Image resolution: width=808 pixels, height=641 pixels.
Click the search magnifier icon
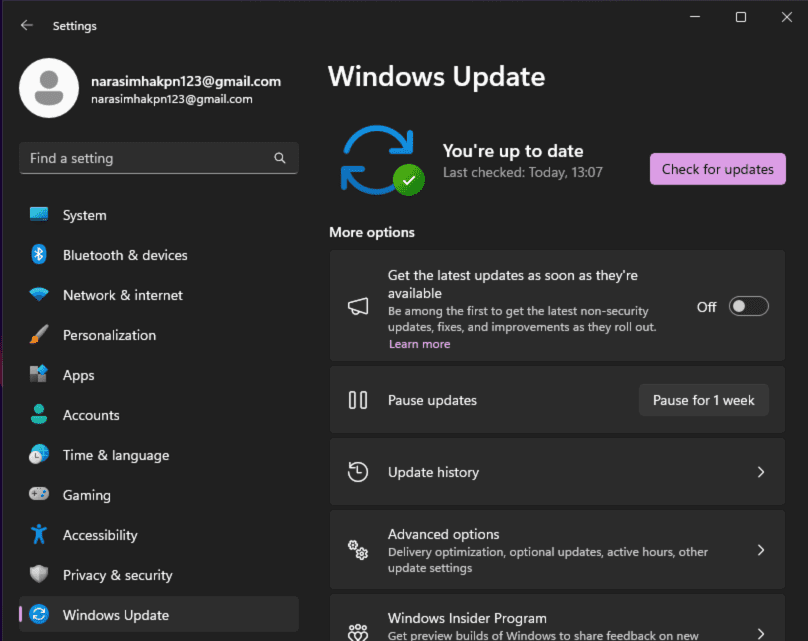tap(280, 158)
